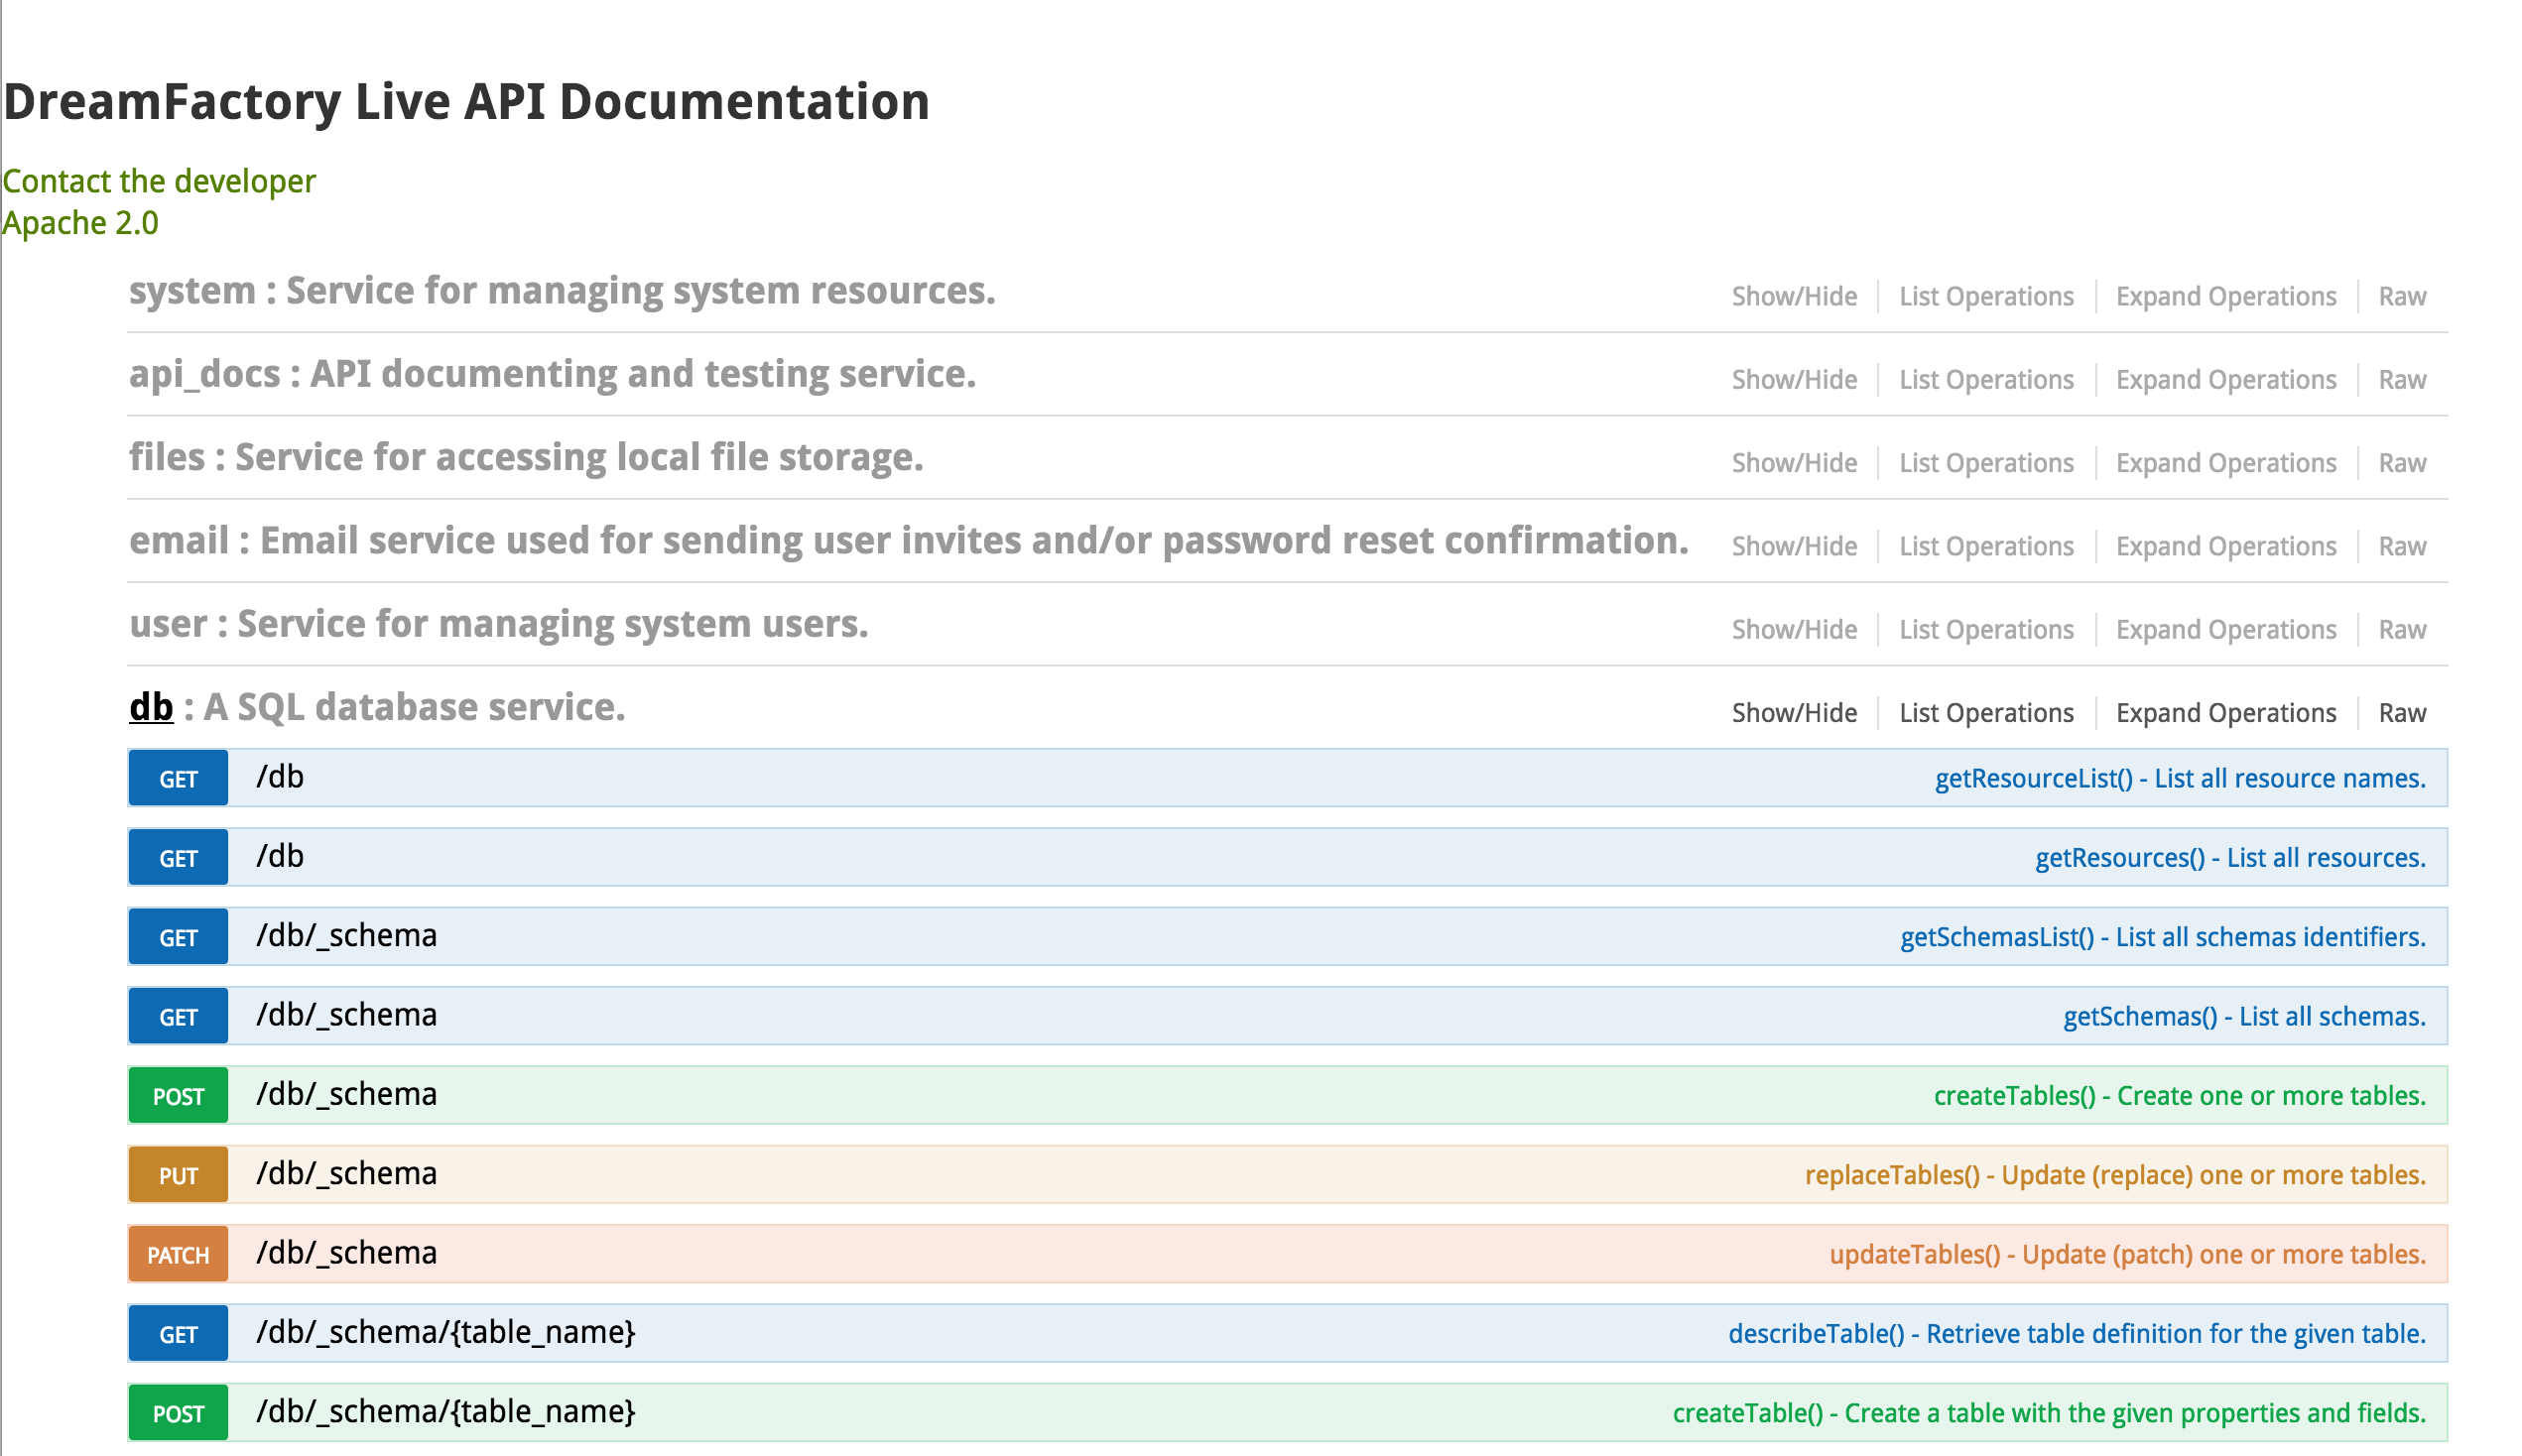Click Show/Hide for system service

[x=1794, y=296]
